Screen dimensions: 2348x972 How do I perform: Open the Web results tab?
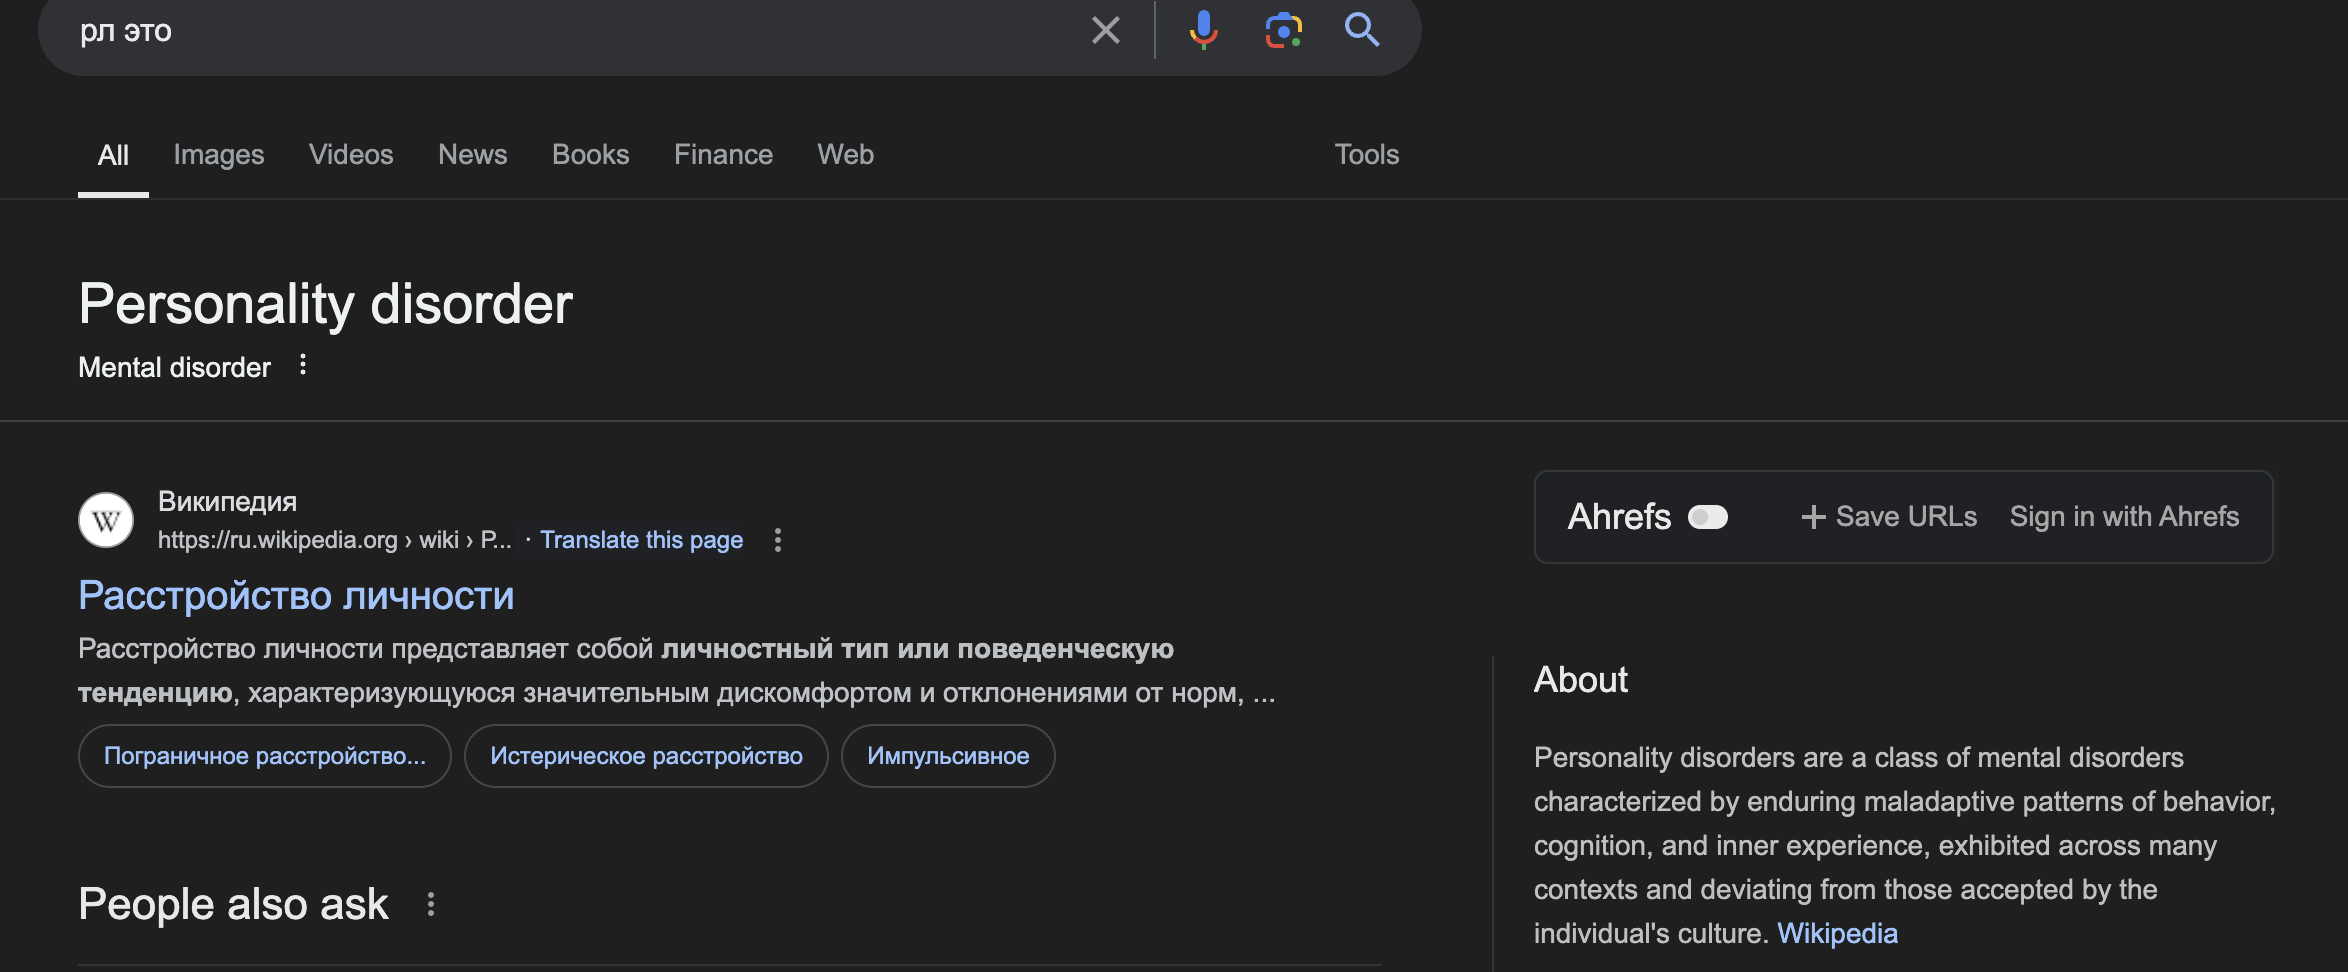(x=846, y=155)
